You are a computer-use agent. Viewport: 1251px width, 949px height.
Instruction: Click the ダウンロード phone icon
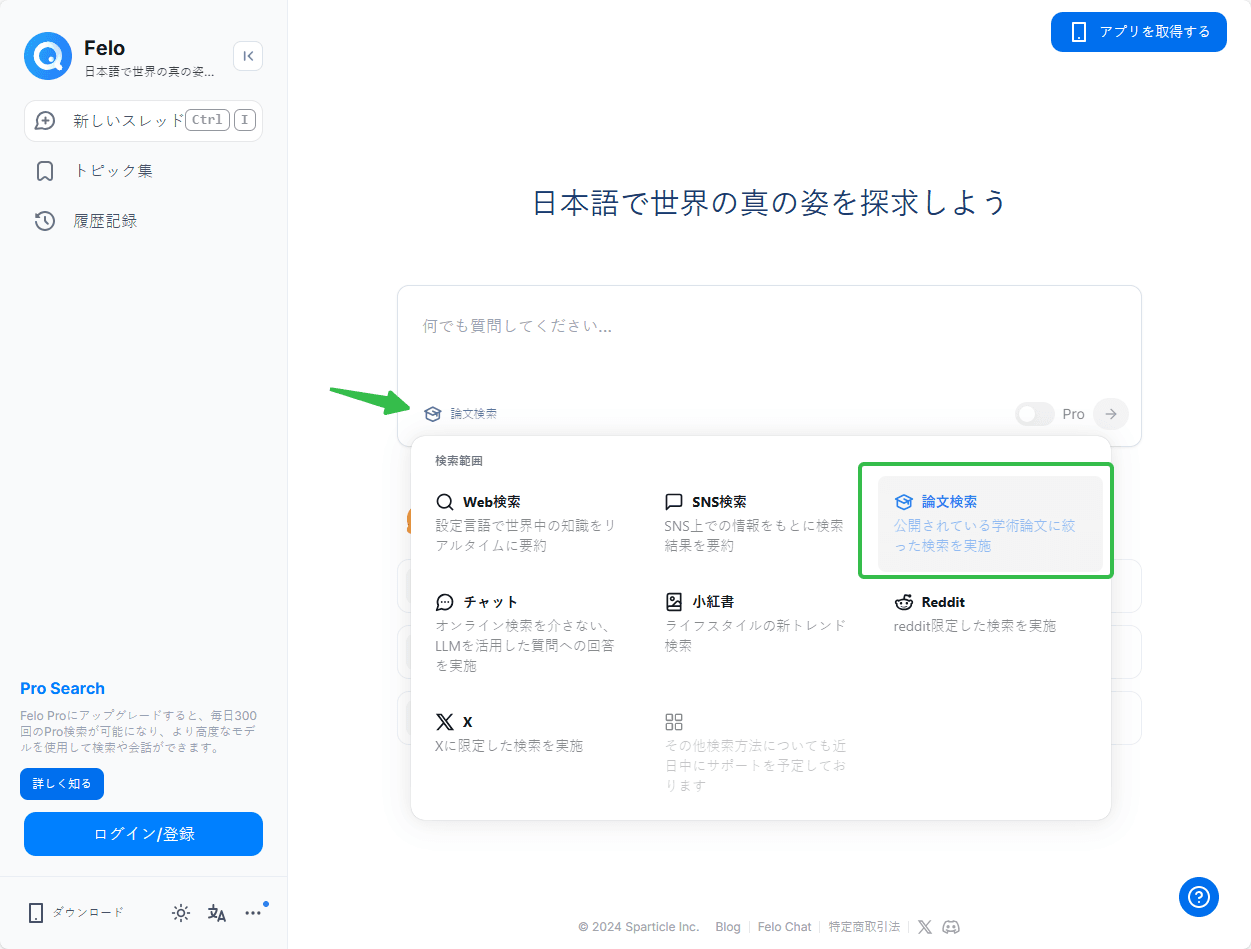(36, 912)
